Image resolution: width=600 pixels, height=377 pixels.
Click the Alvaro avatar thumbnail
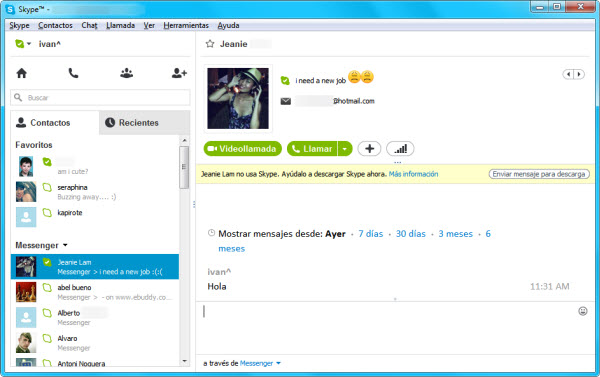click(x=26, y=343)
